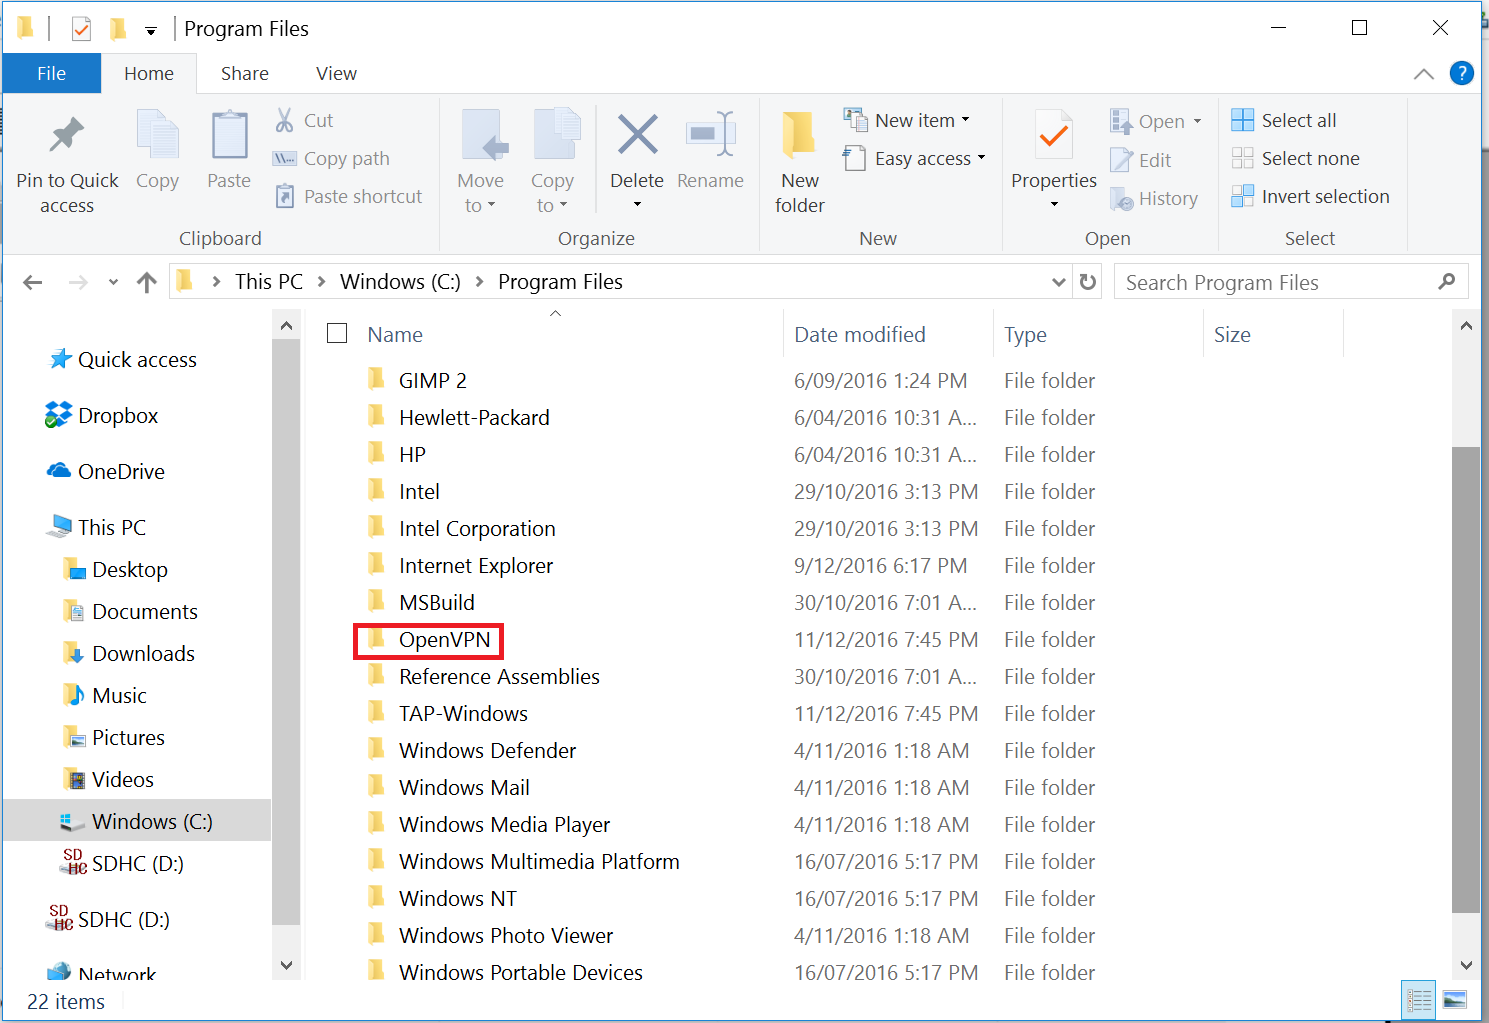1489x1023 pixels.
Task: Open the New item dropdown
Action: [x=908, y=120]
